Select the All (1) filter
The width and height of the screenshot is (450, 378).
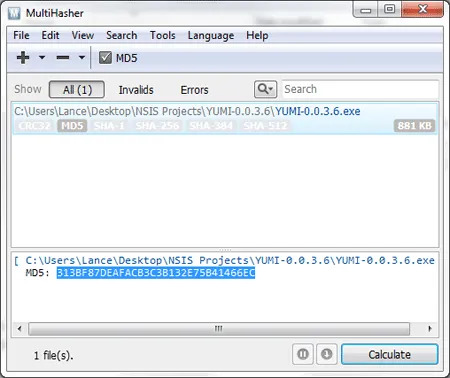[x=77, y=89]
